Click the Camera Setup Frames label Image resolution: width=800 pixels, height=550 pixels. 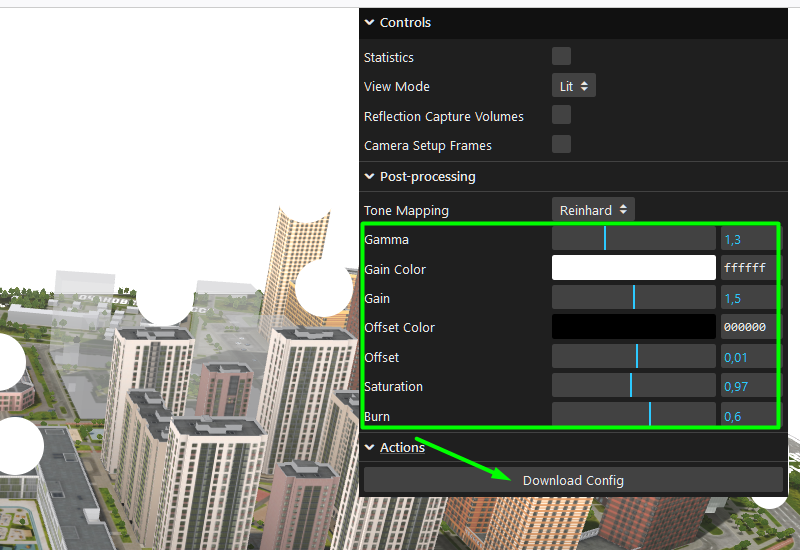428,146
